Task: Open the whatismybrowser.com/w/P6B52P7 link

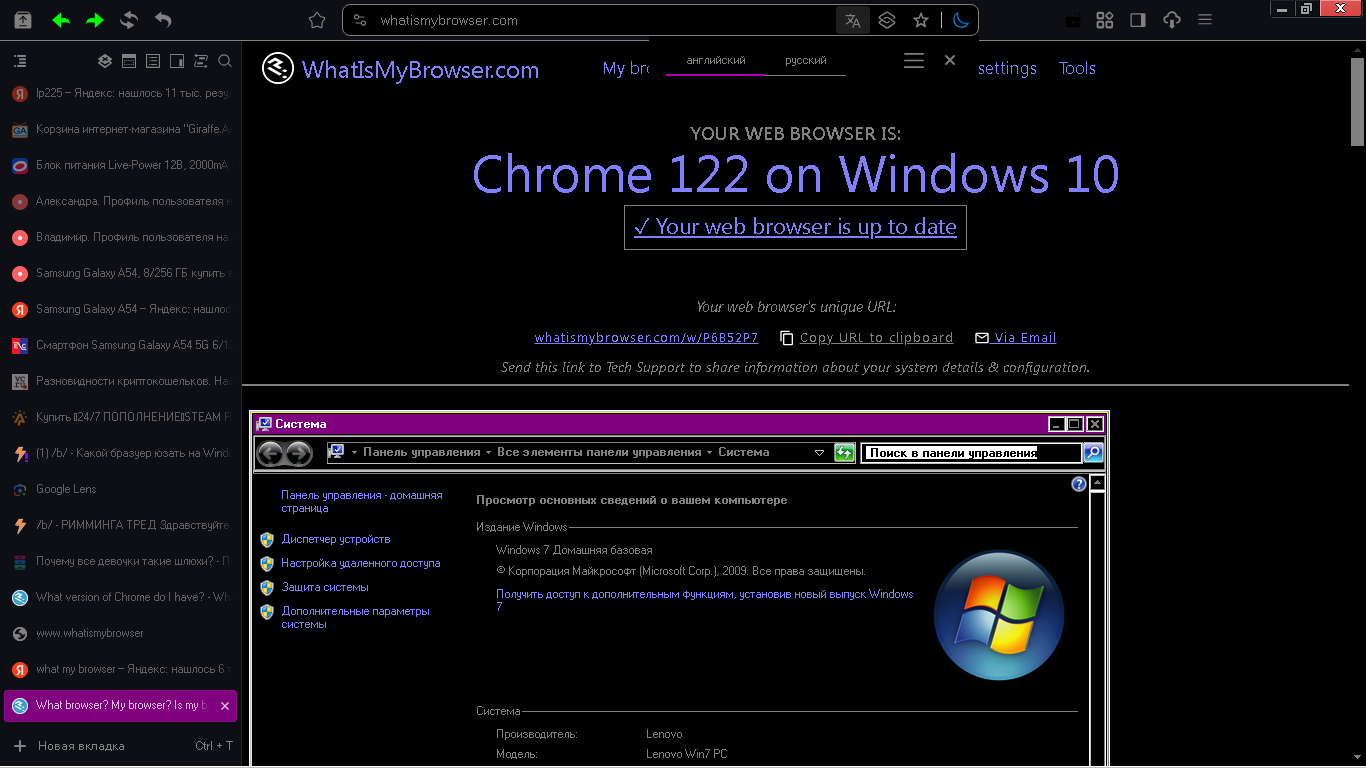Action: click(x=646, y=338)
